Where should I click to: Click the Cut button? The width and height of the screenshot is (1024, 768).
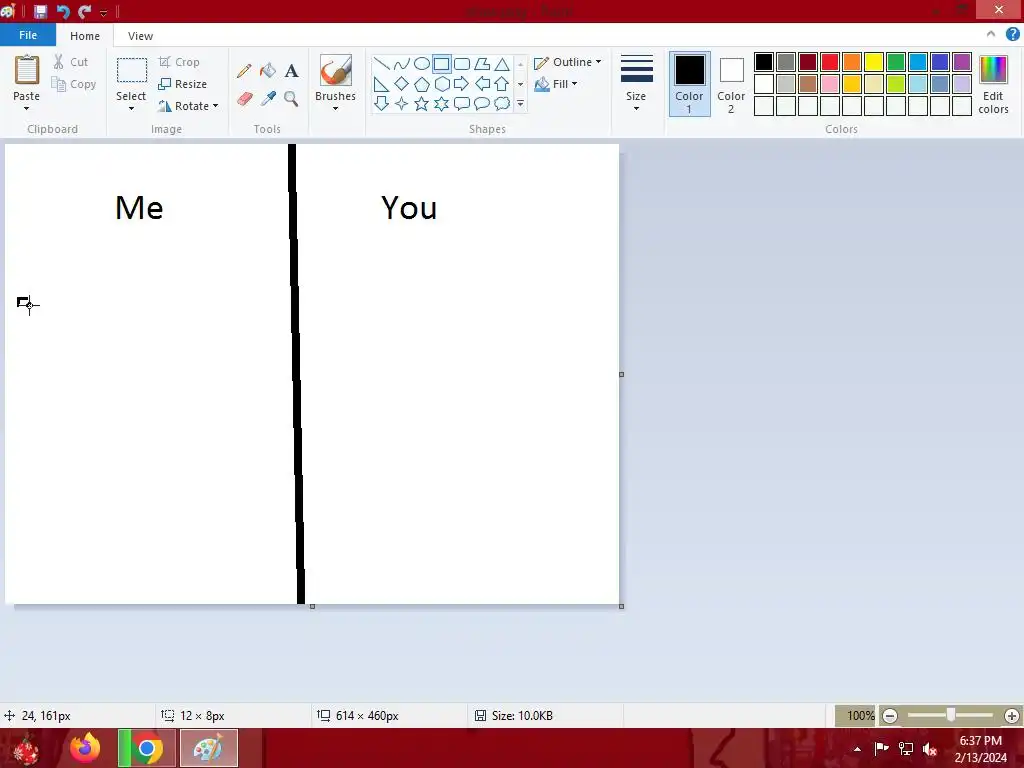coord(71,62)
